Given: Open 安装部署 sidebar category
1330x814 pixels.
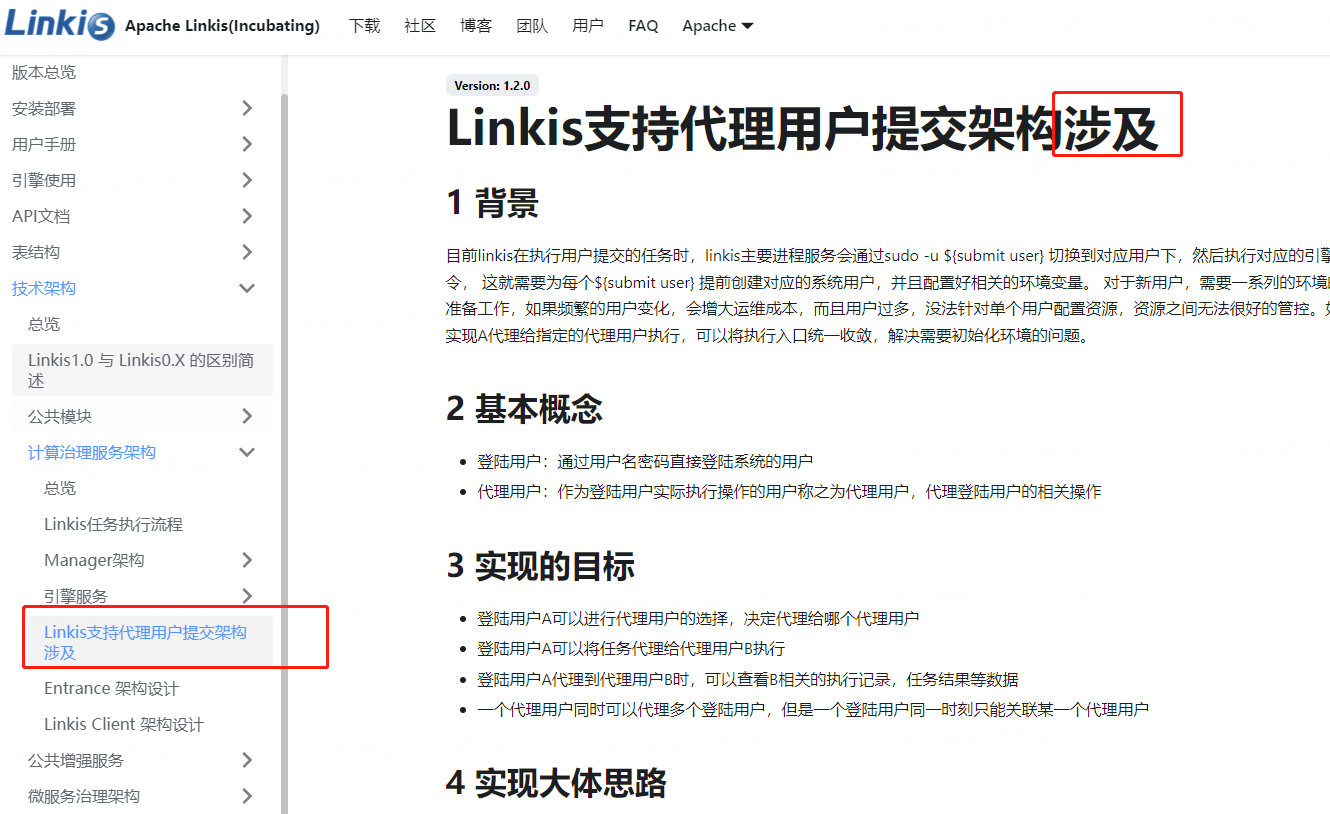Looking at the screenshot, I should pyautogui.click(x=44, y=108).
